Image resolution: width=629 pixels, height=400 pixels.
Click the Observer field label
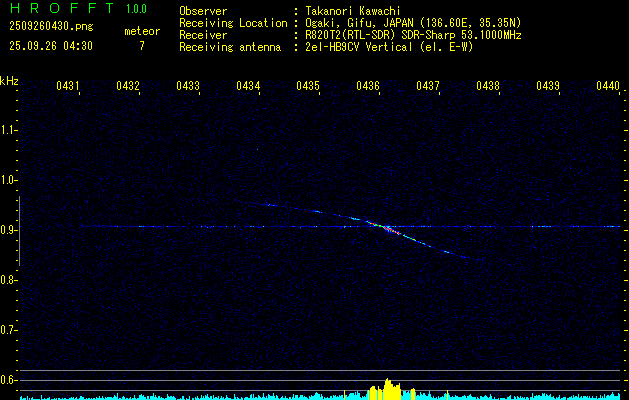(x=203, y=11)
